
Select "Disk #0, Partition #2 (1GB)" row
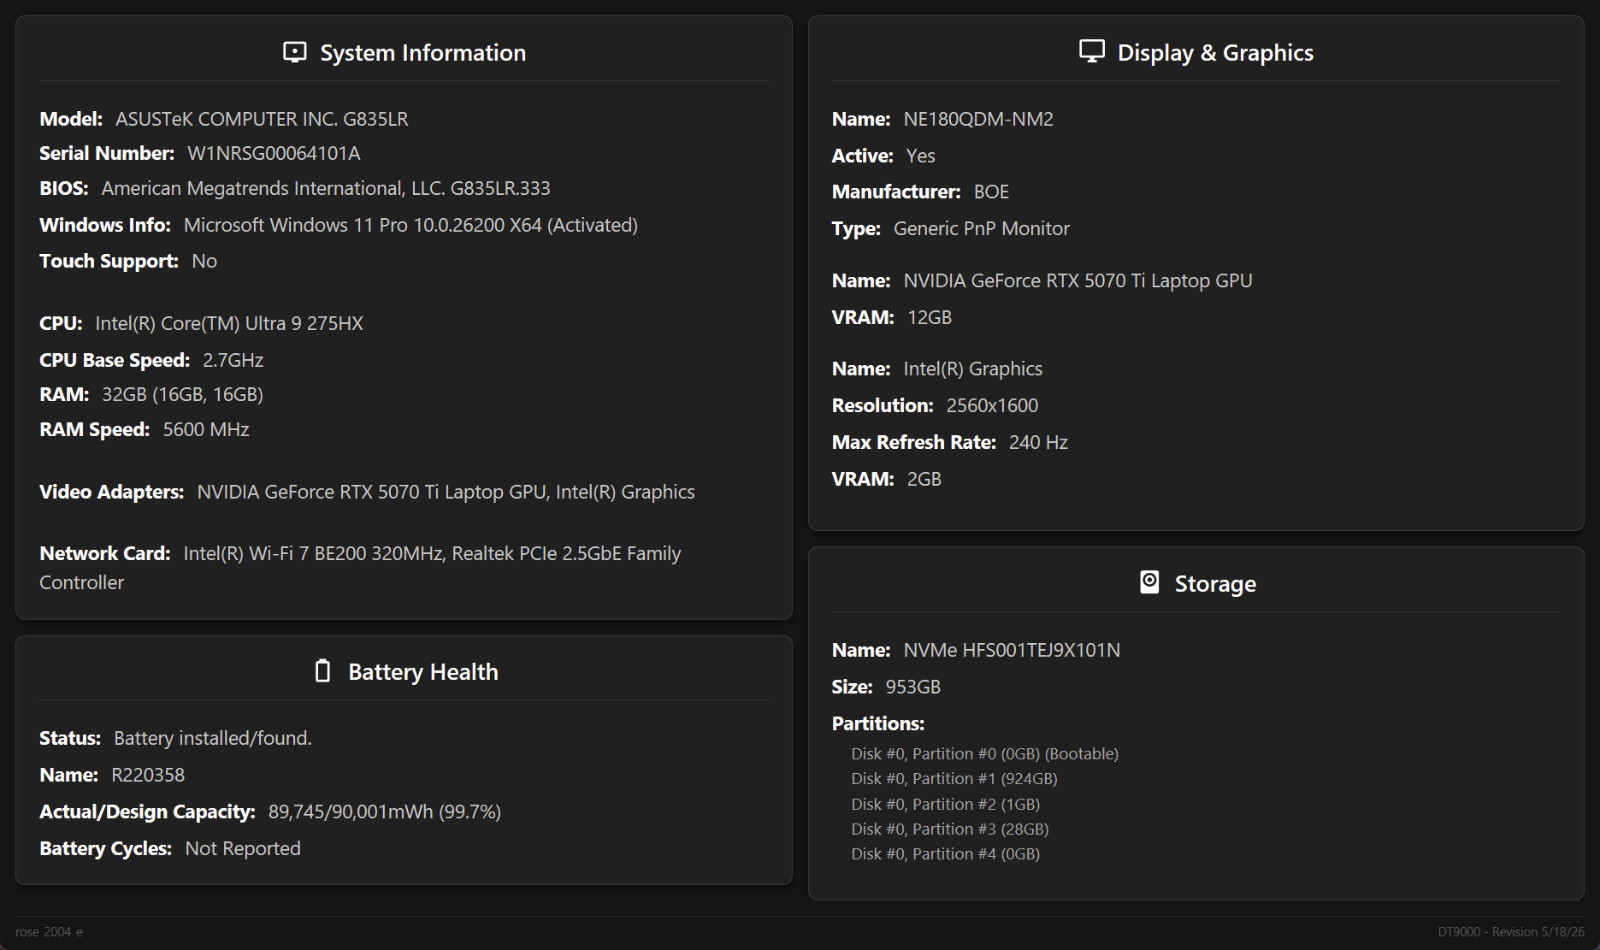pyautogui.click(x=945, y=804)
